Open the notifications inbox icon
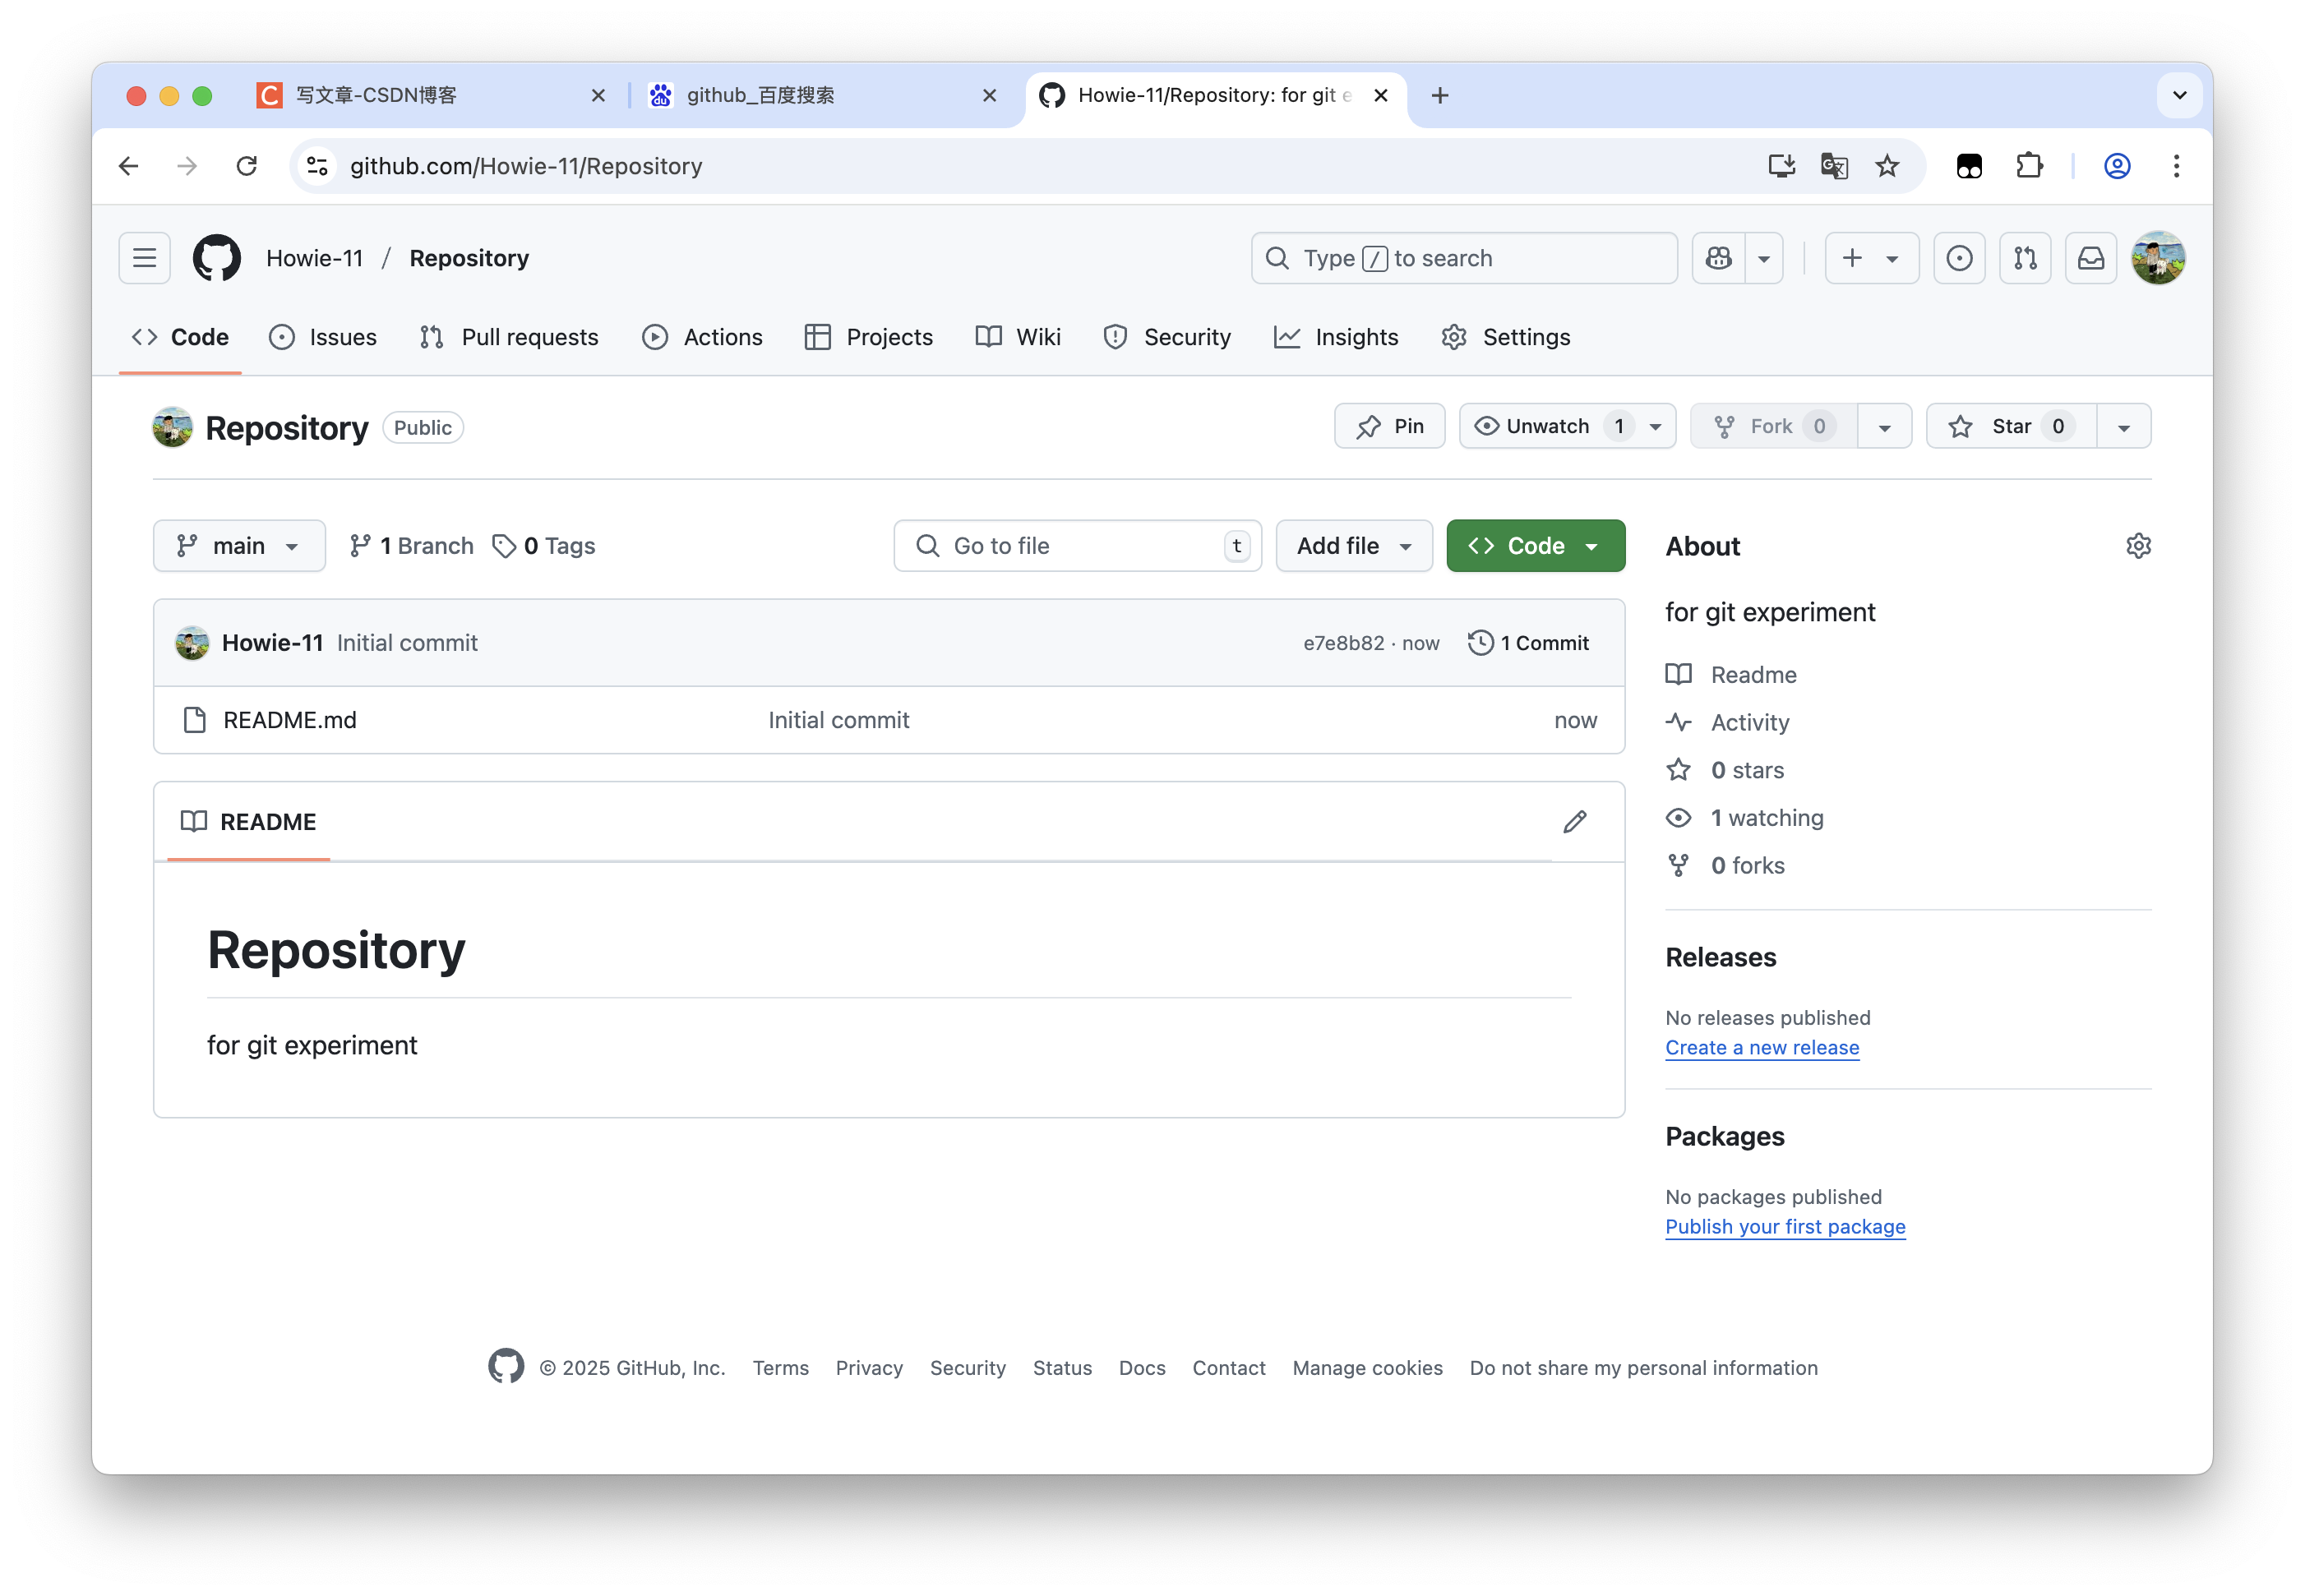Screen dimensions: 2305x1596 pyautogui.click(x=2090, y=258)
